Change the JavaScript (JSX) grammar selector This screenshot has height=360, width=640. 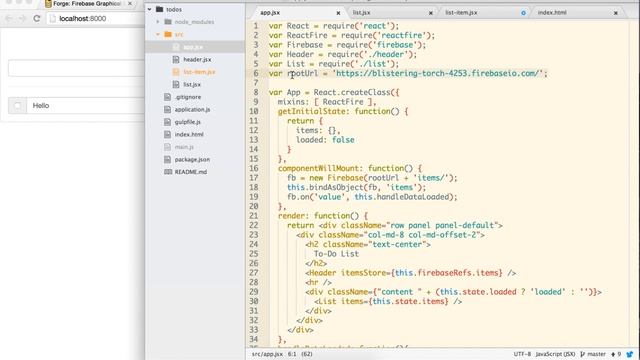pos(555,354)
